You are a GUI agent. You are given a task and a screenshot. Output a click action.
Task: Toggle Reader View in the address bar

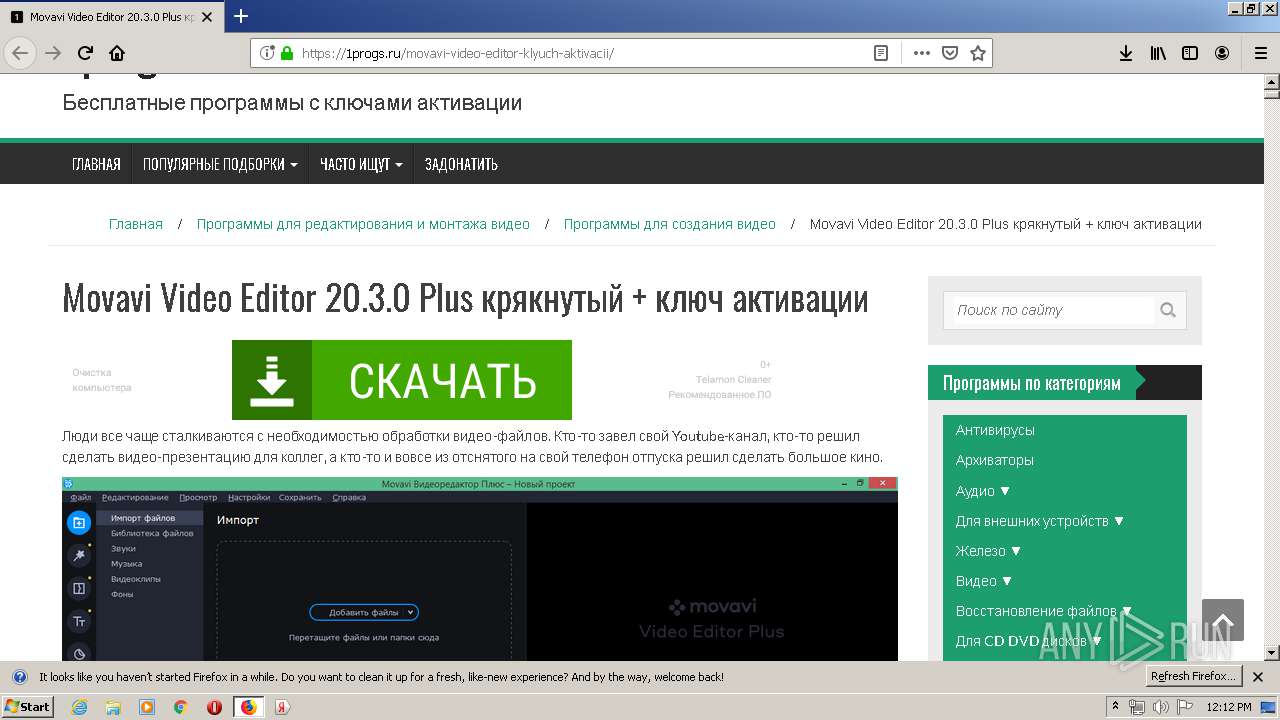[881, 53]
